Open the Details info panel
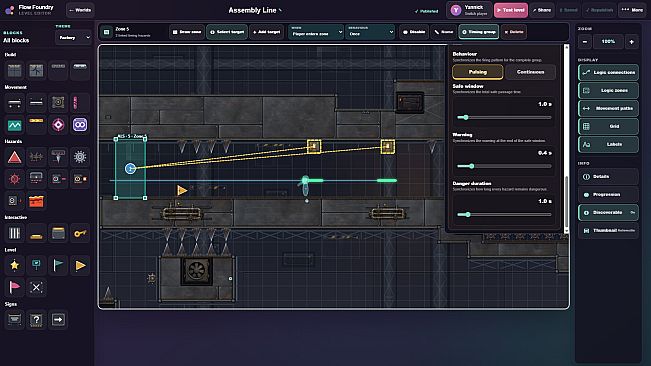The height and width of the screenshot is (366, 651). click(608, 176)
